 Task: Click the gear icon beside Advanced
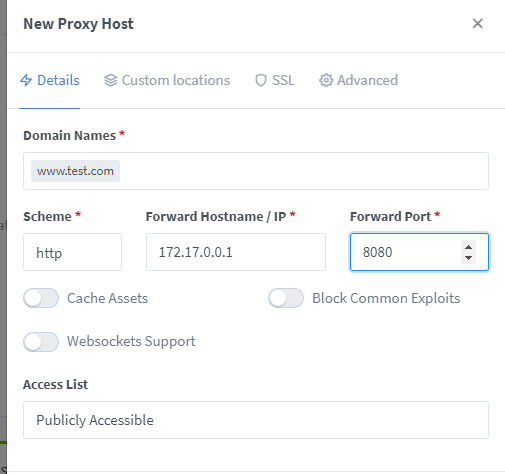coord(326,80)
